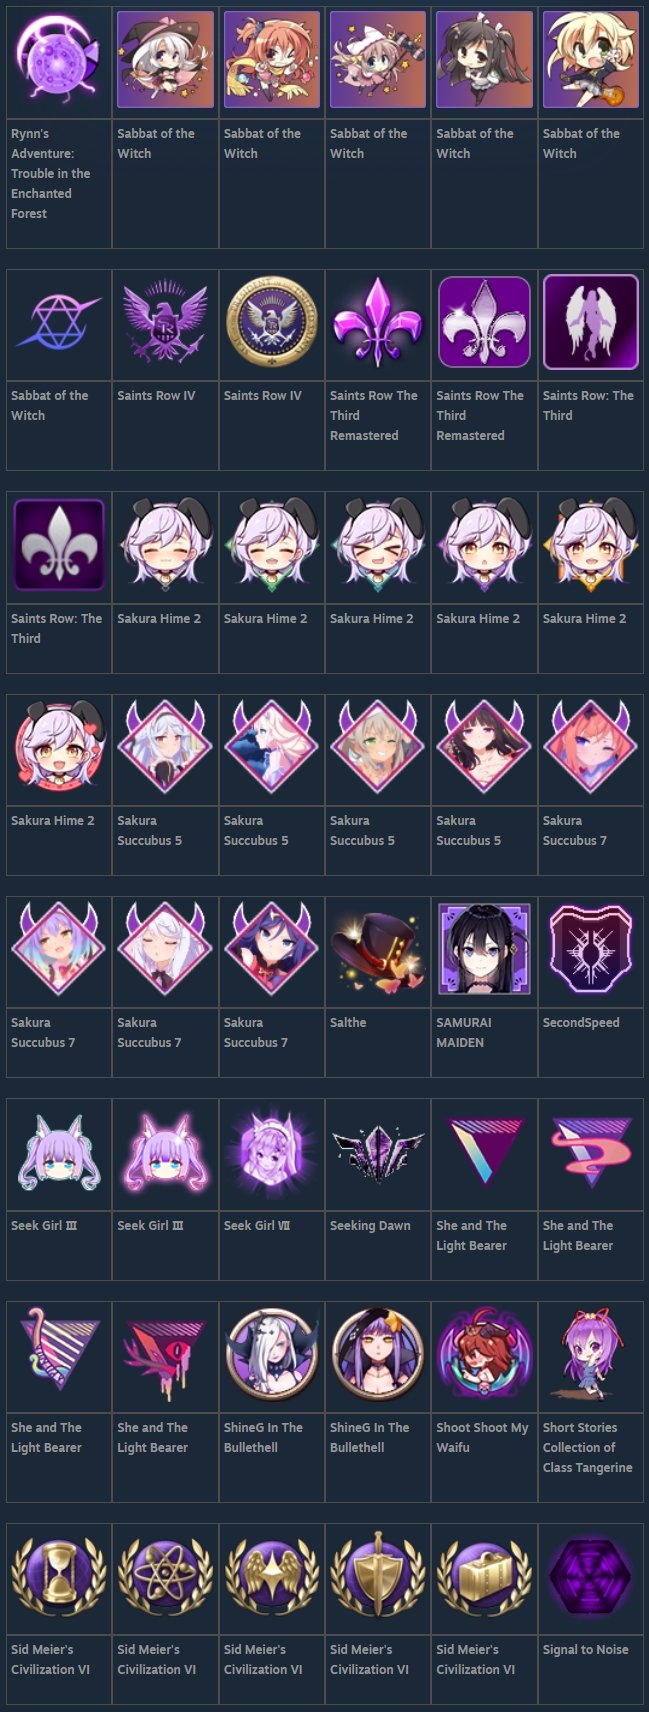Click the Saints Row IV presidential seal badge

click(x=271, y=322)
